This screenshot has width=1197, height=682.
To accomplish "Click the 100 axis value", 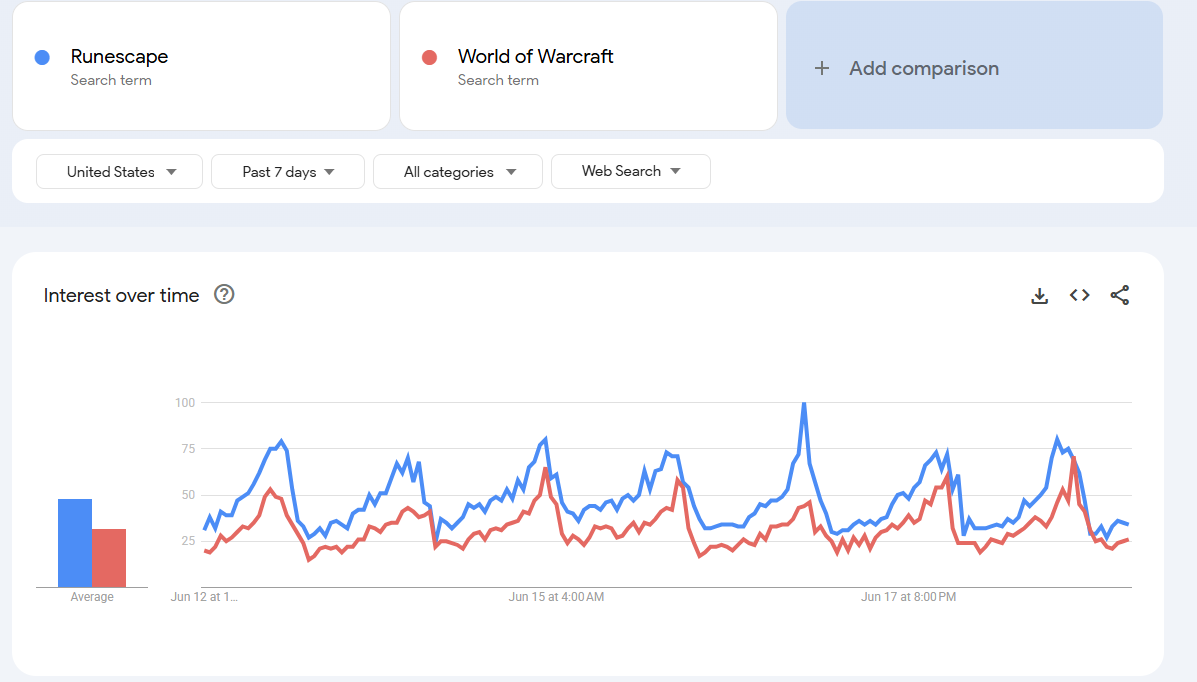I will [185, 402].
